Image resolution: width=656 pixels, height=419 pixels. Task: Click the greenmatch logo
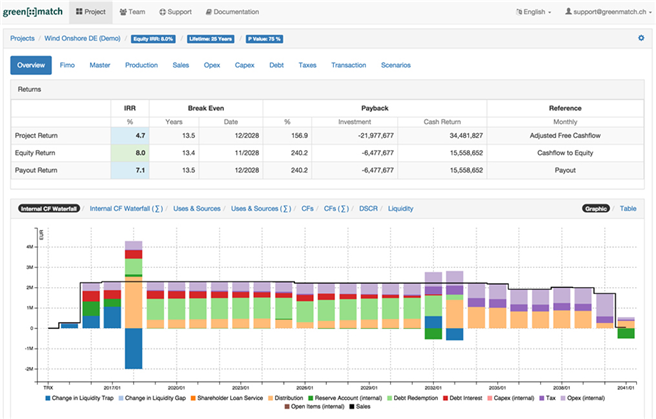(34, 11)
